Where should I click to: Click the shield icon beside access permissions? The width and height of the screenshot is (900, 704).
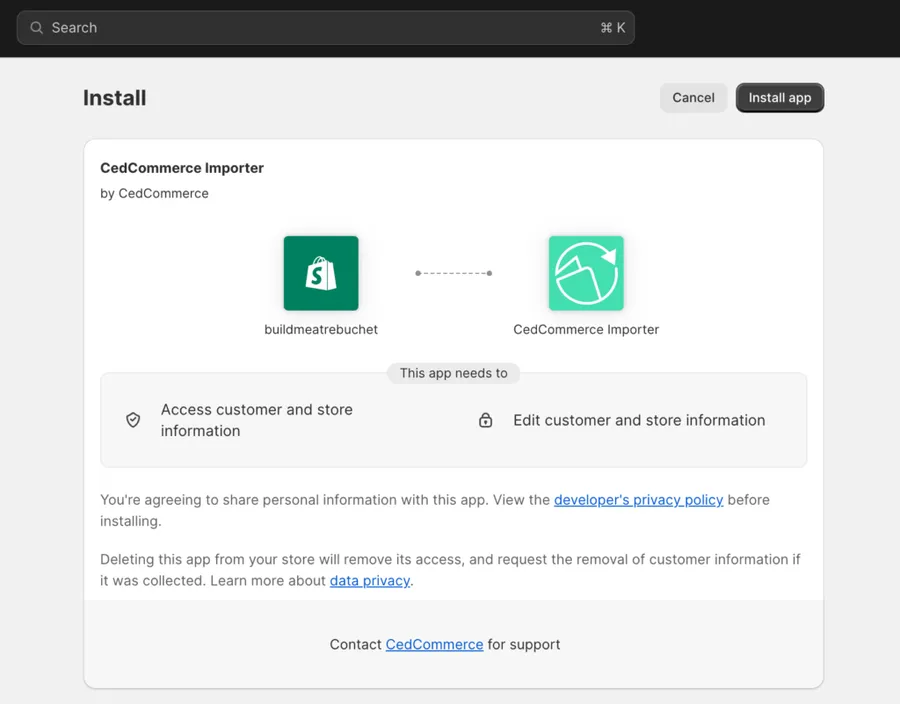point(133,420)
